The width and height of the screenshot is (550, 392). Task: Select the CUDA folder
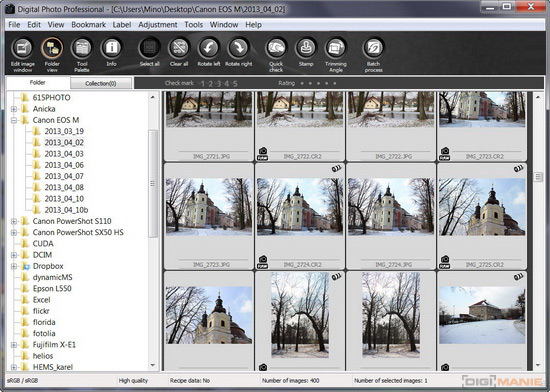[x=43, y=244]
